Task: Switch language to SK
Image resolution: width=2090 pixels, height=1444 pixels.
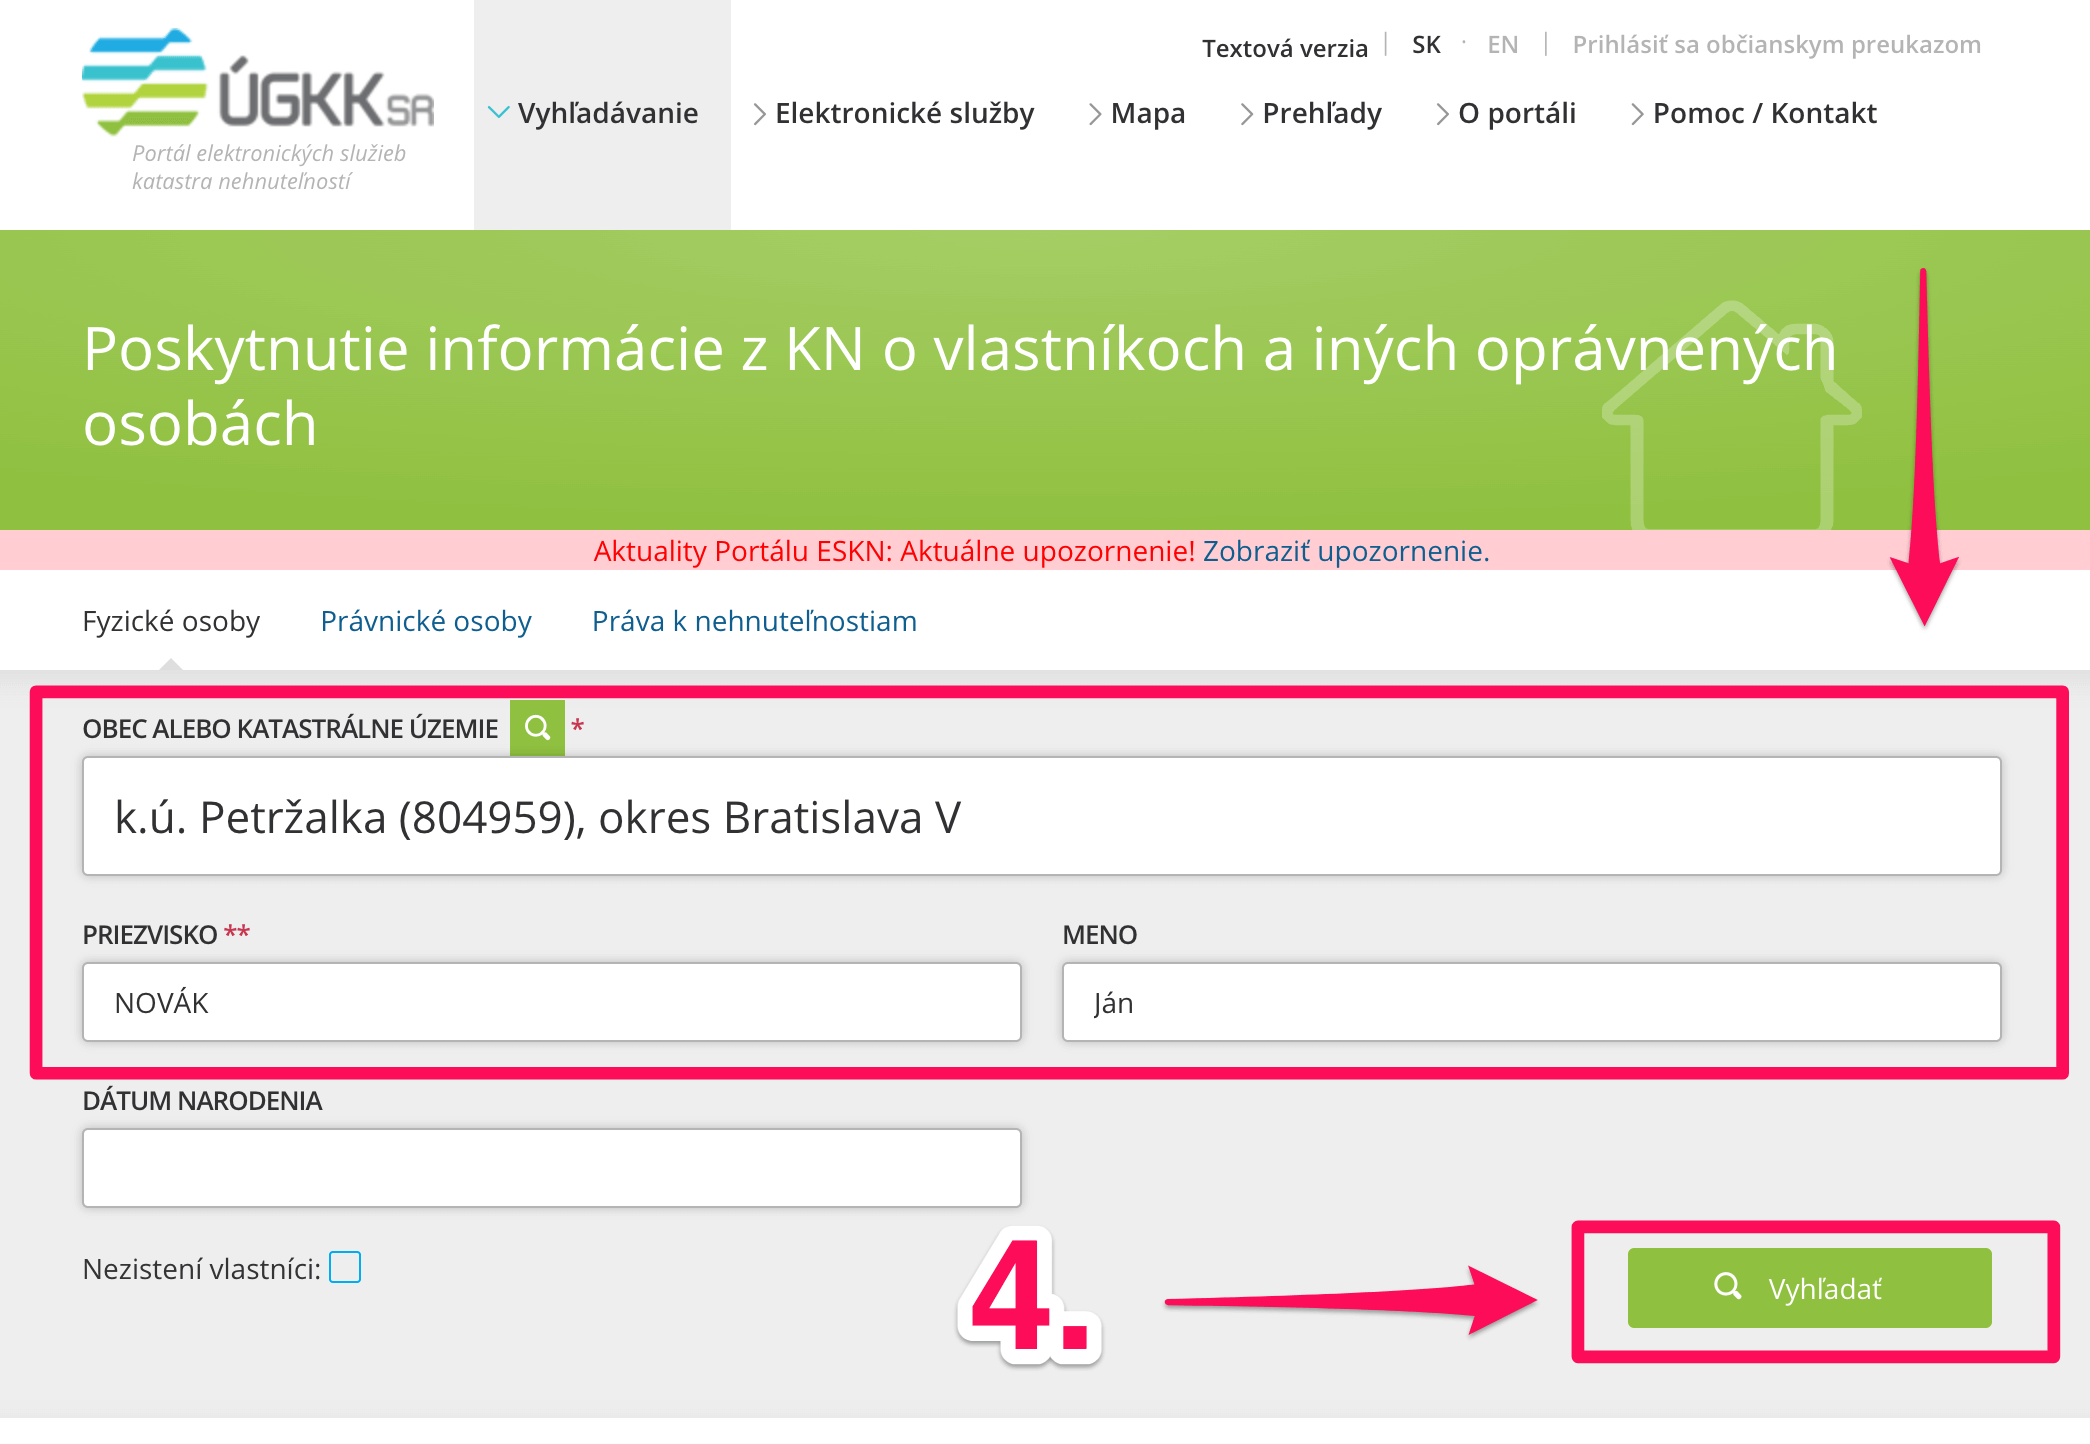Action: tap(1426, 45)
